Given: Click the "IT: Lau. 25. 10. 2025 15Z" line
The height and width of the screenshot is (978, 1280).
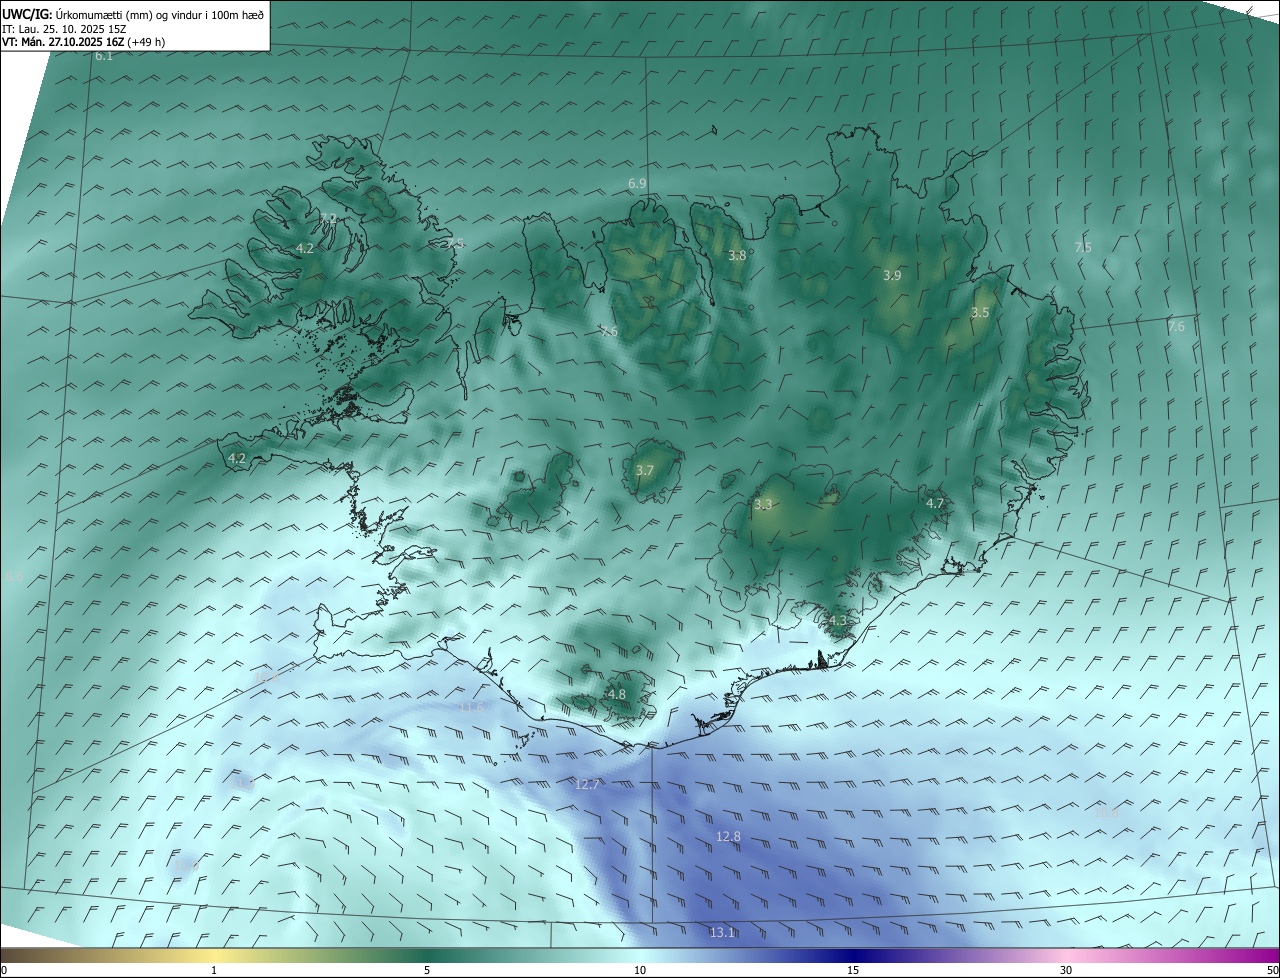Looking at the screenshot, I should pos(64,28).
